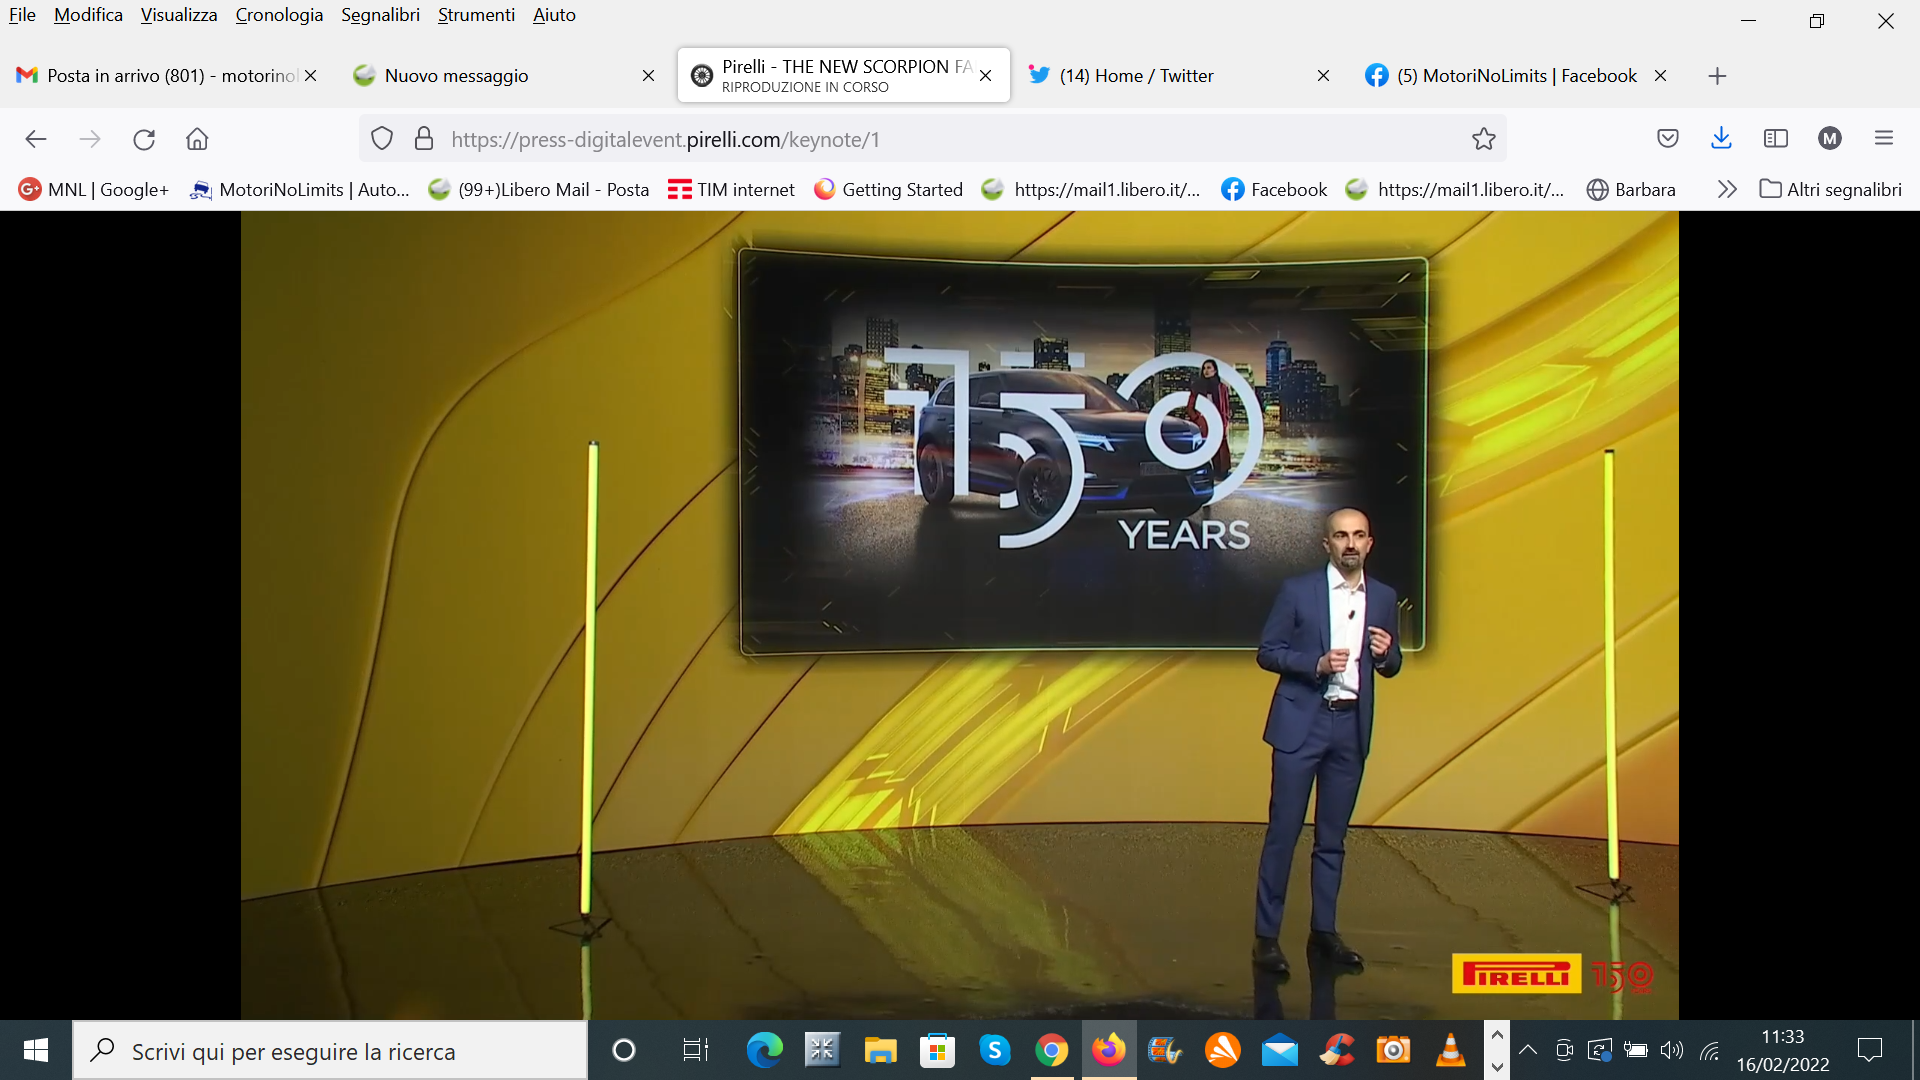Launch VLC from the taskbar
Viewport: 1920px width, 1080px height.
pos(1450,1050)
